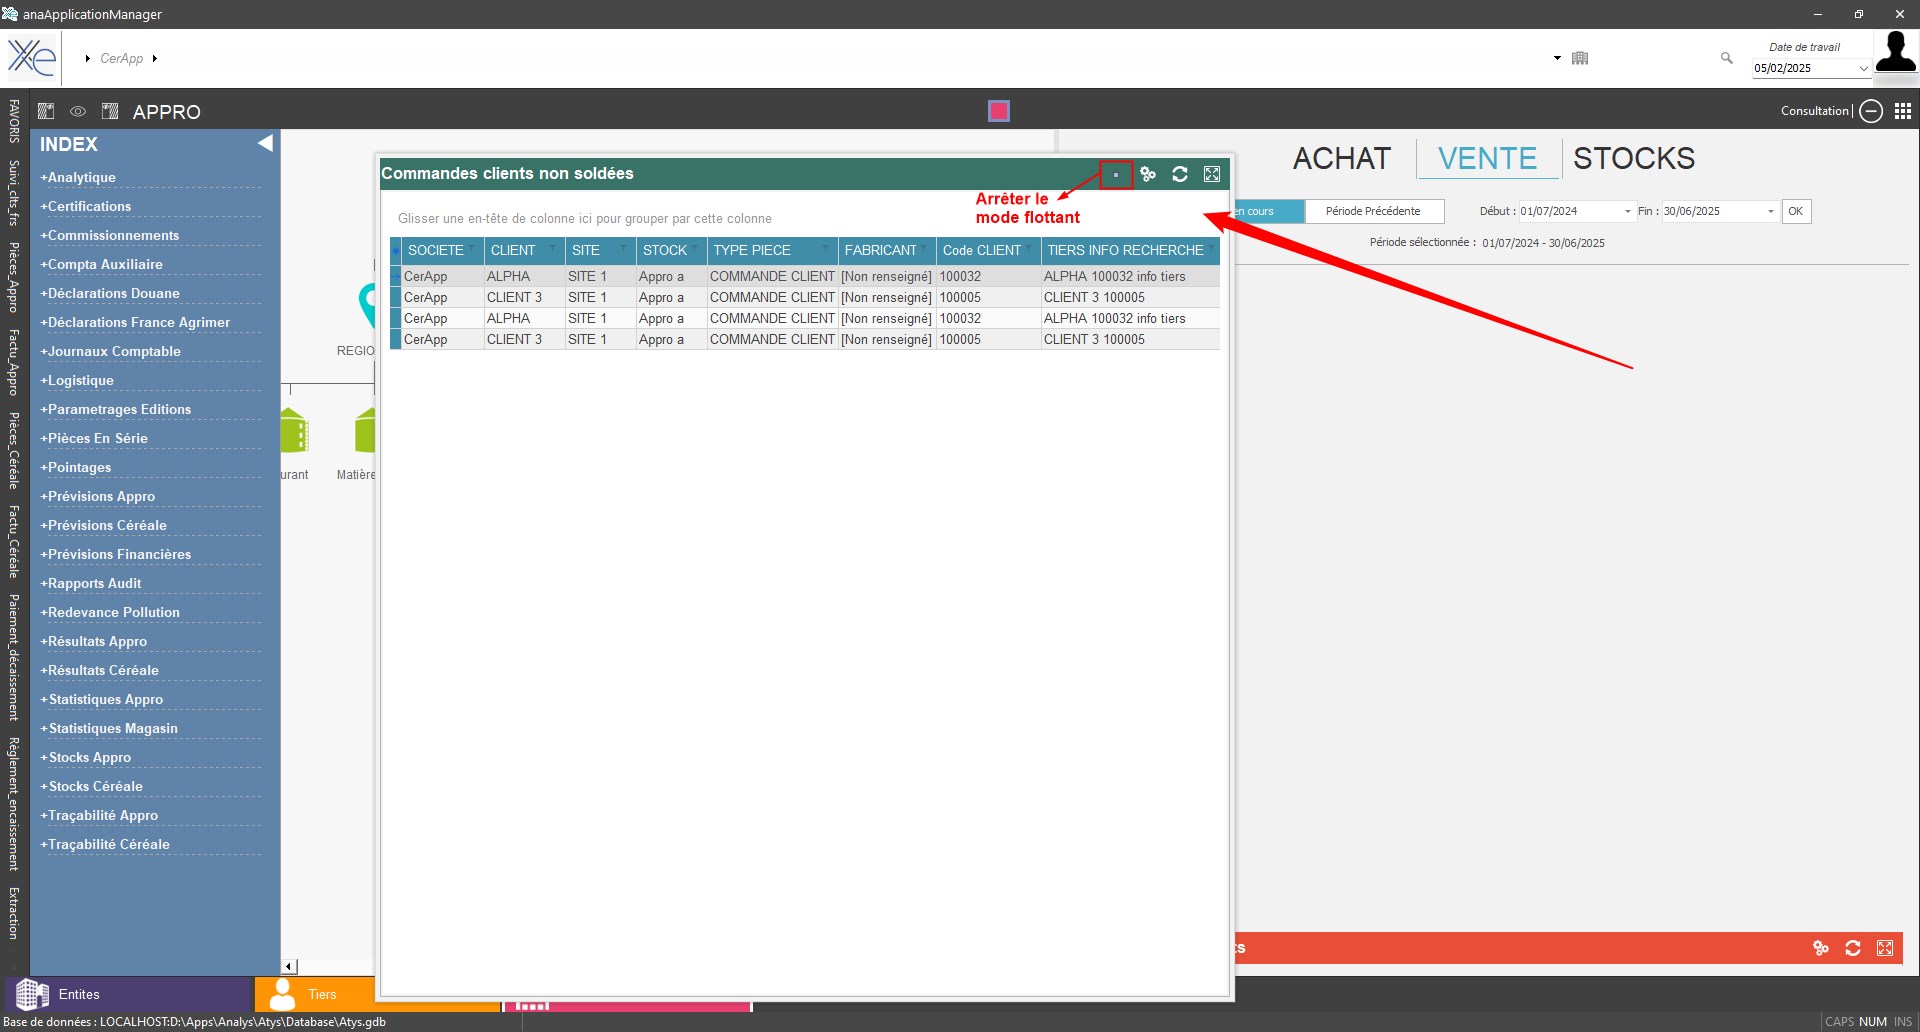Open settings gears in Commandes clients panel
The image size is (1920, 1032).
1148,174
